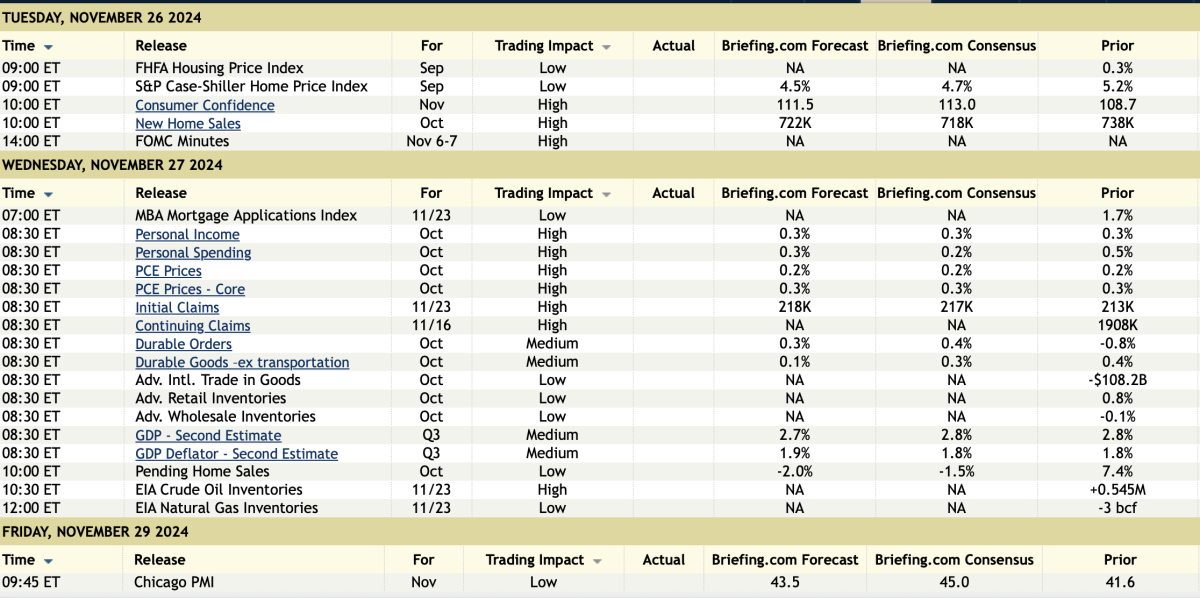Click Trading Impact sort arrow in Friday's table
1200x598 pixels.
click(598, 561)
